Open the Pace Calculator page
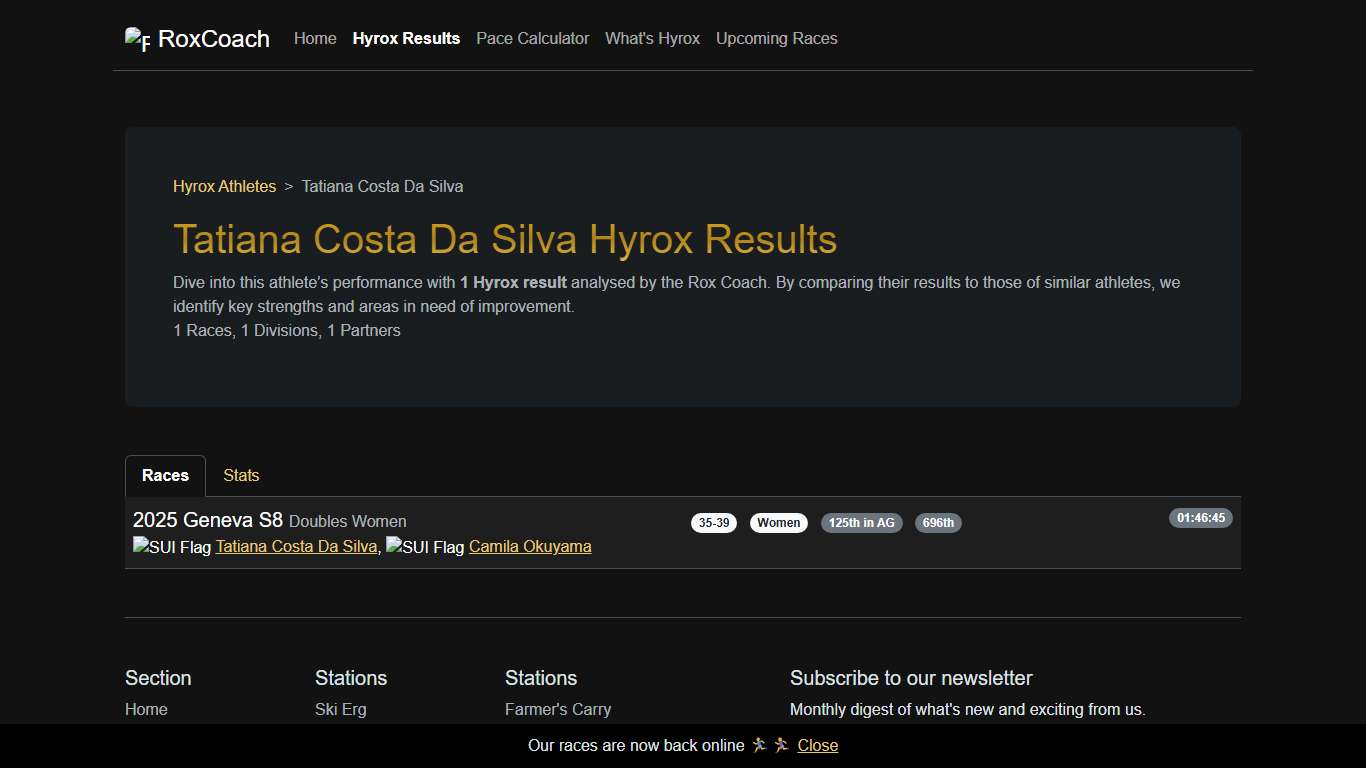Image resolution: width=1366 pixels, height=768 pixels. coord(532,38)
